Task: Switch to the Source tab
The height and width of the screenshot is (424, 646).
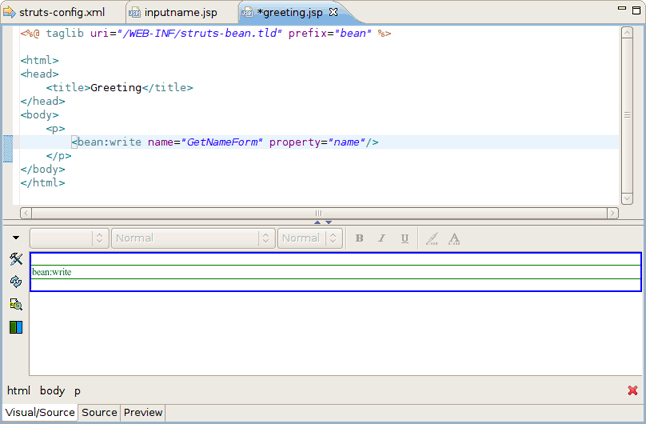Action: [99, 412]
